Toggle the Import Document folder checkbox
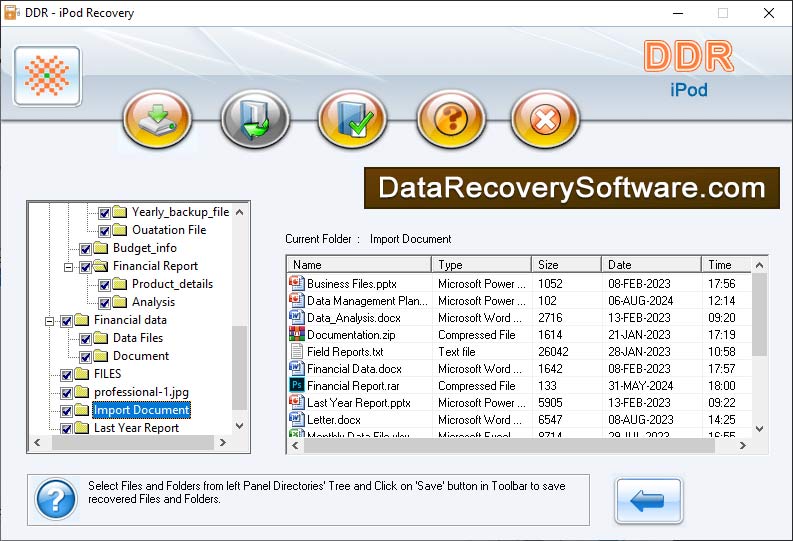The image size is (793, 541). coord(67,410)
